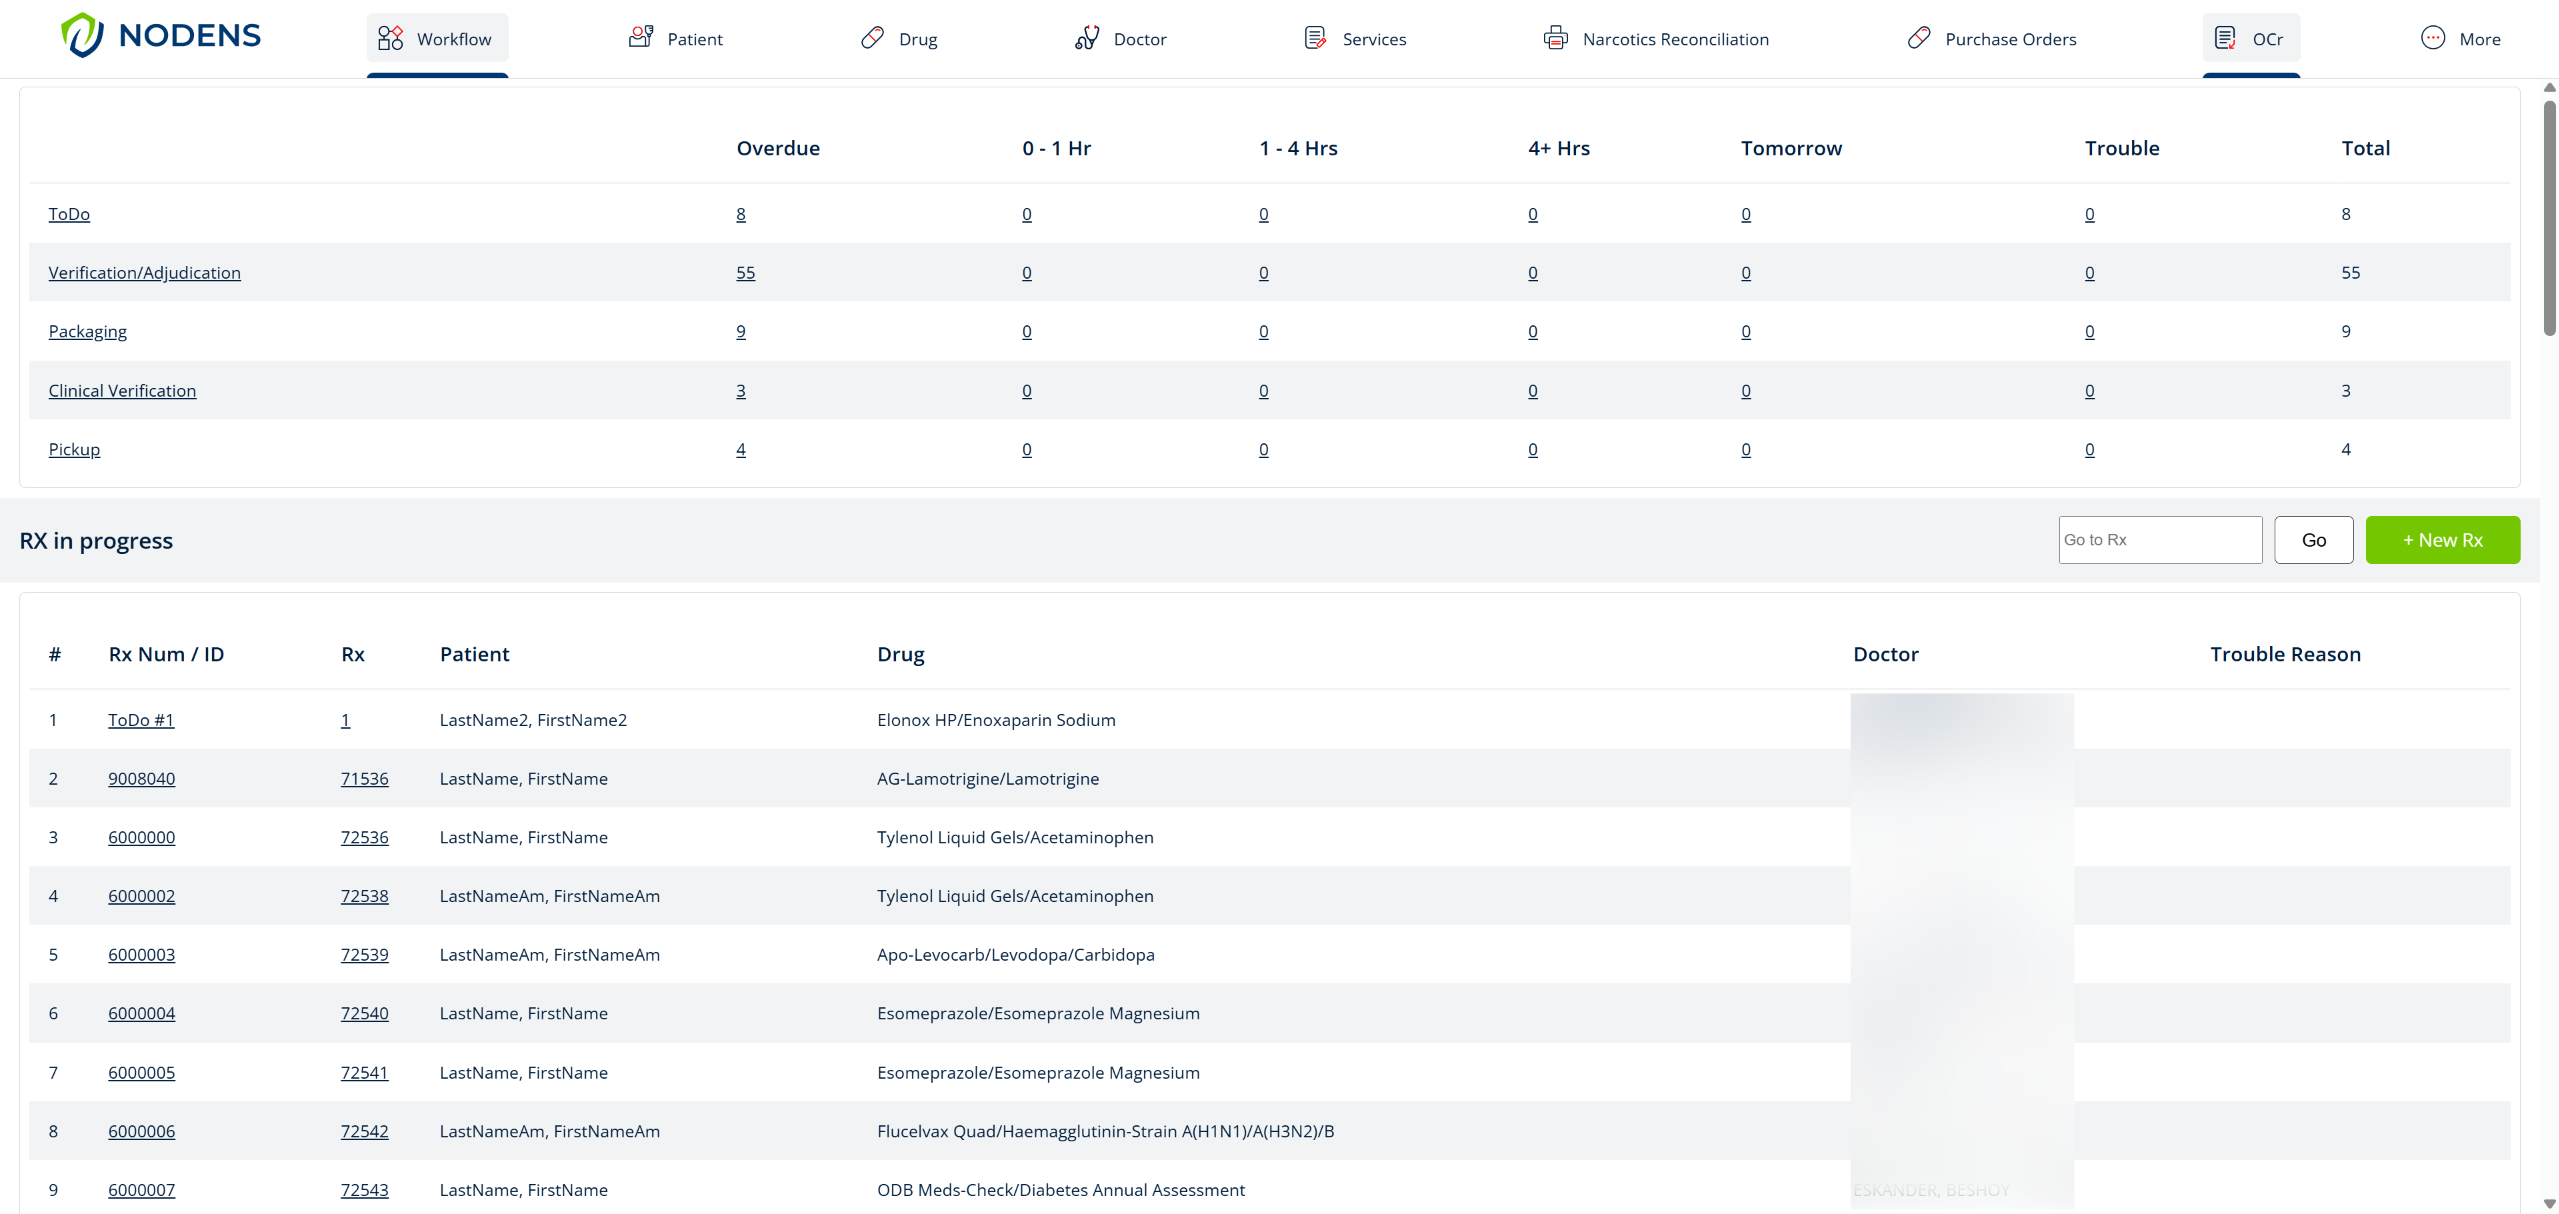Click the Patient person icon
2559x1214 pixels.
pyautogui.click(x=641, y=38)
